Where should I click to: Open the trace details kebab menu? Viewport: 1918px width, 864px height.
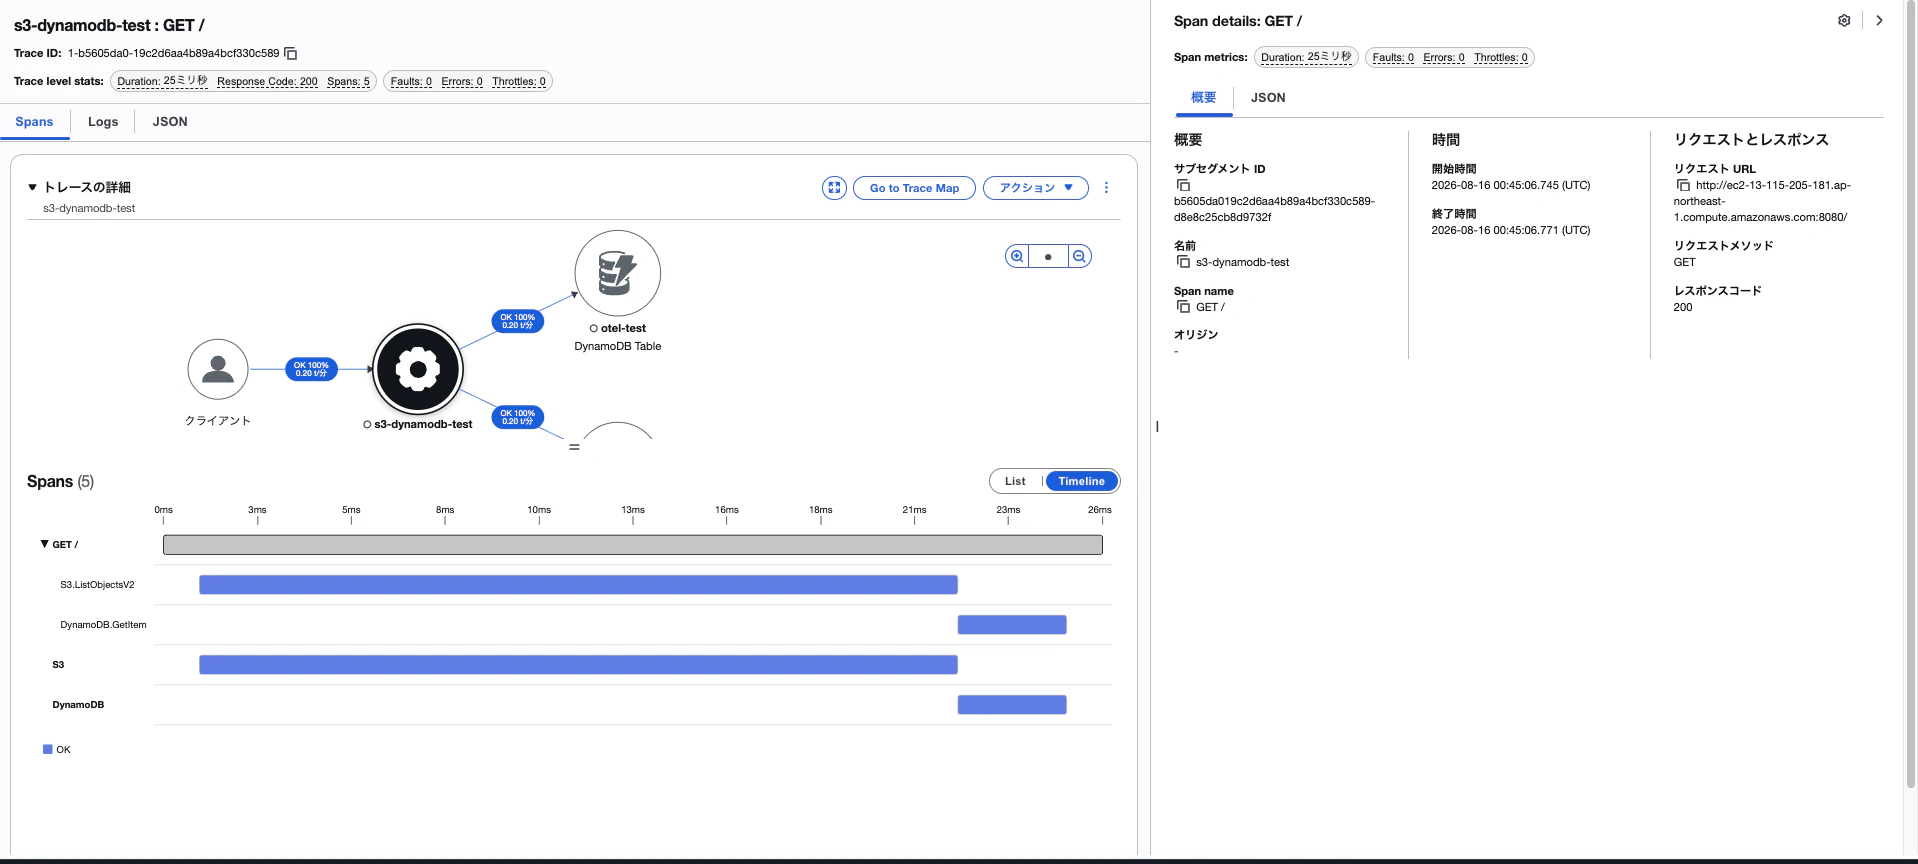pos(1106,188)
